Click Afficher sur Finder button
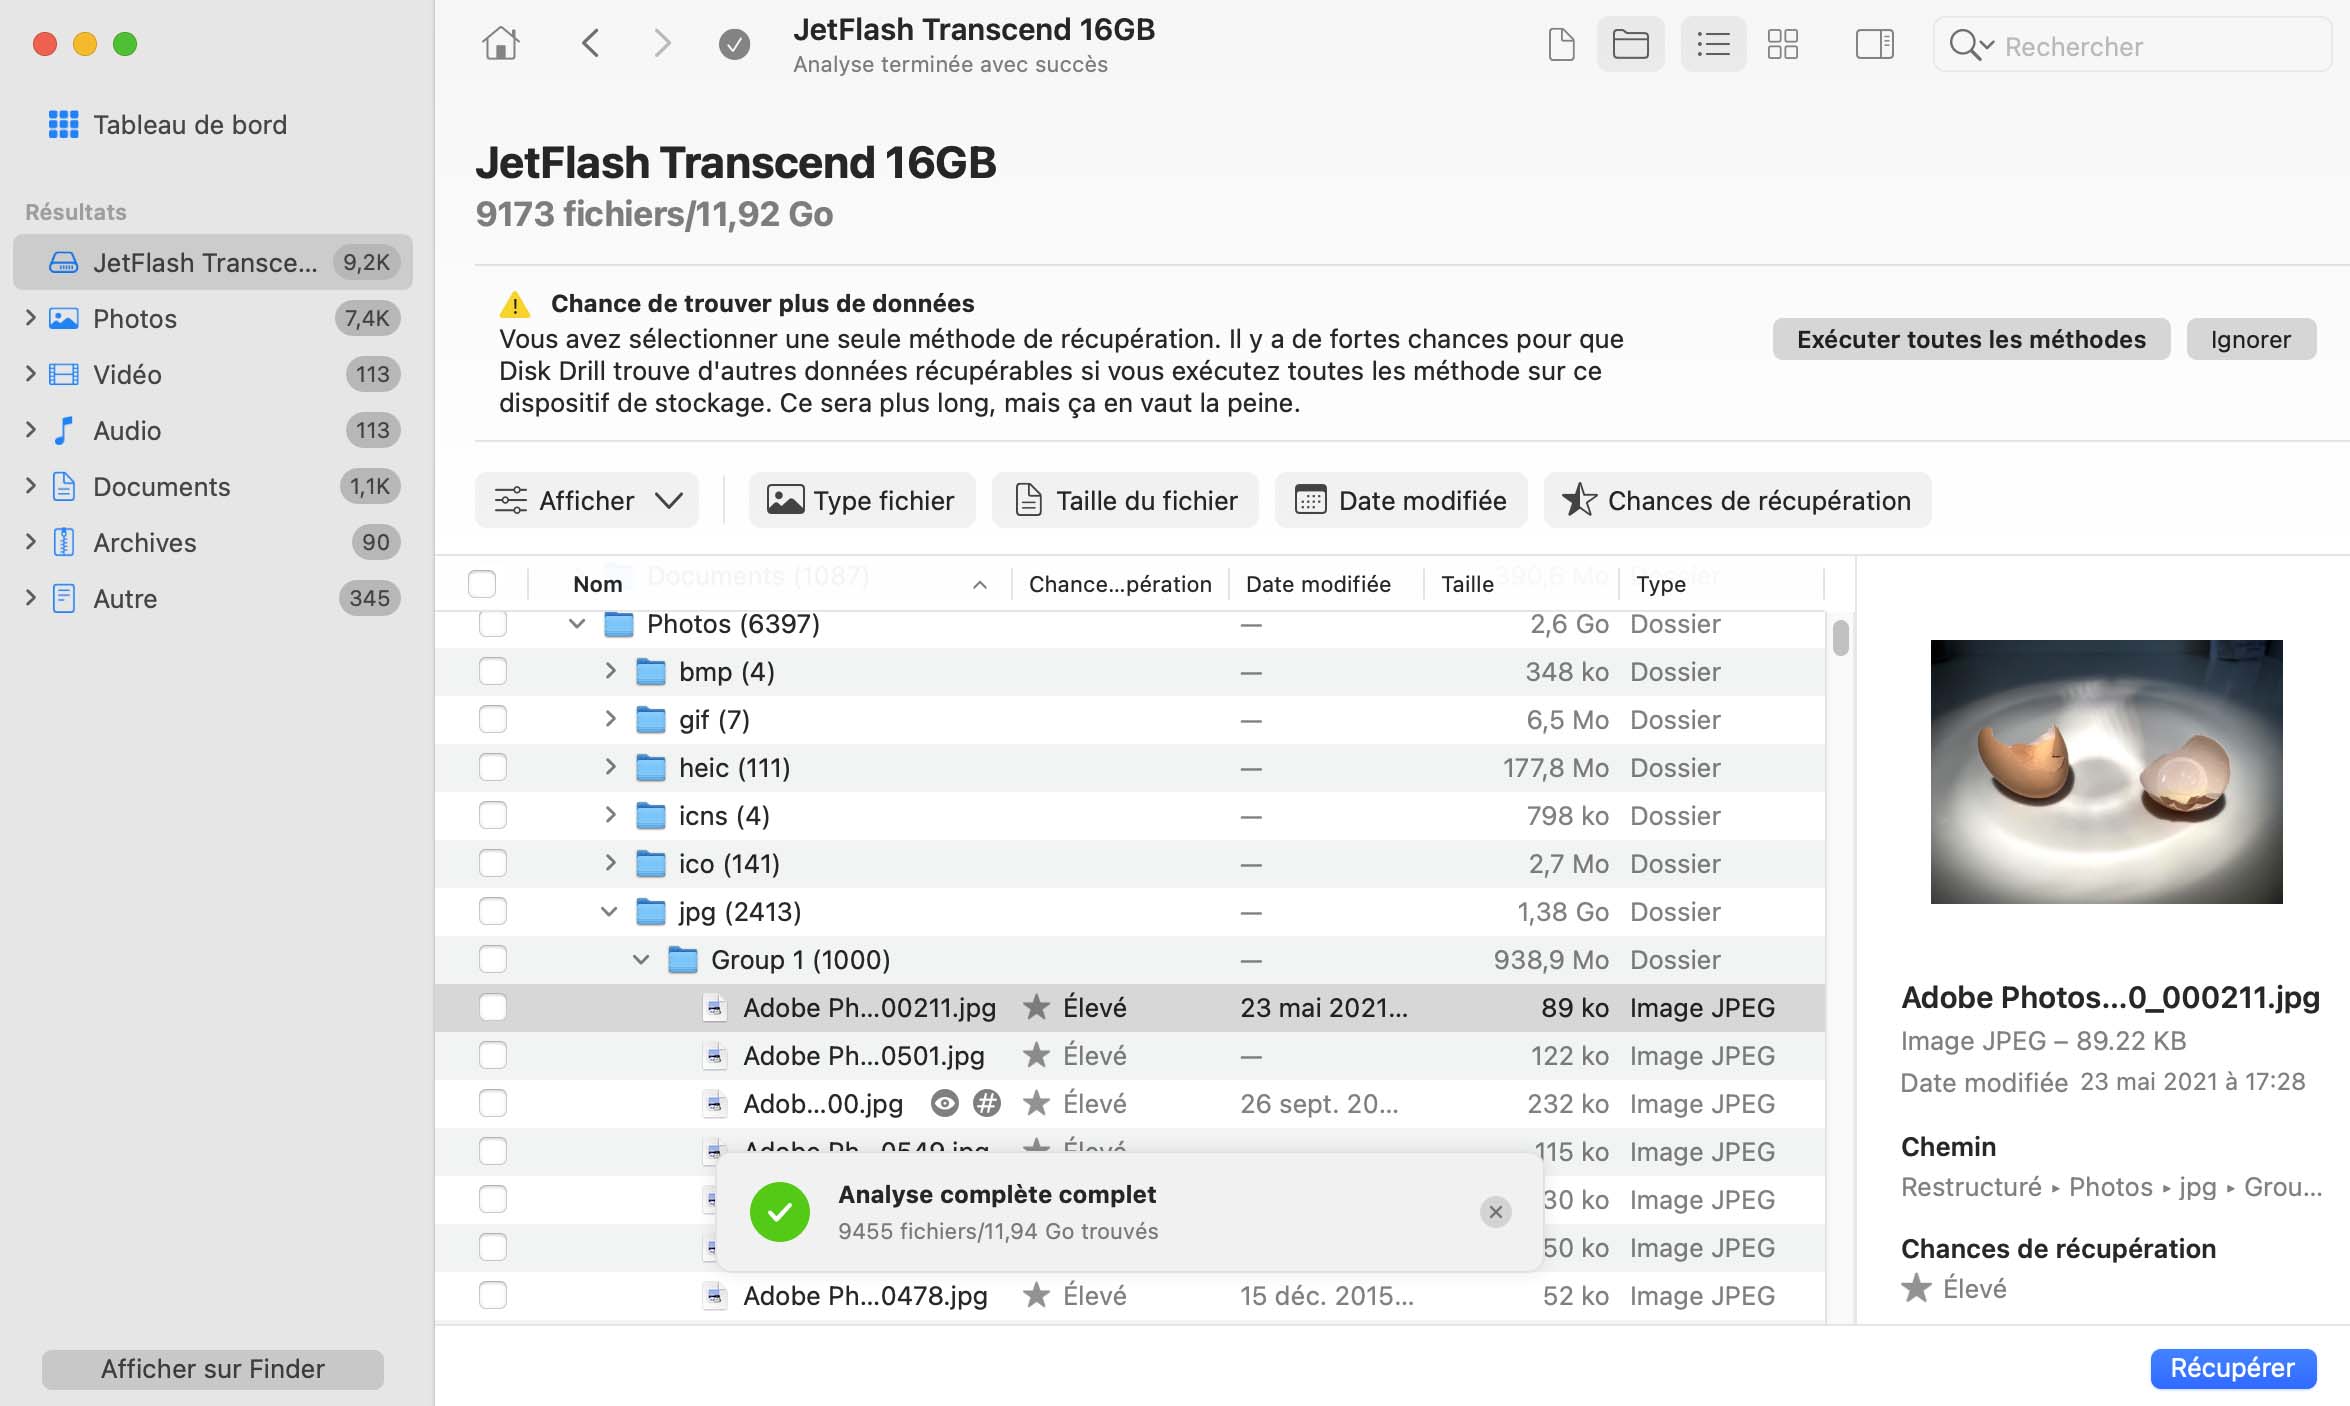2350x1406 pixels. (x=213, y=1369)
